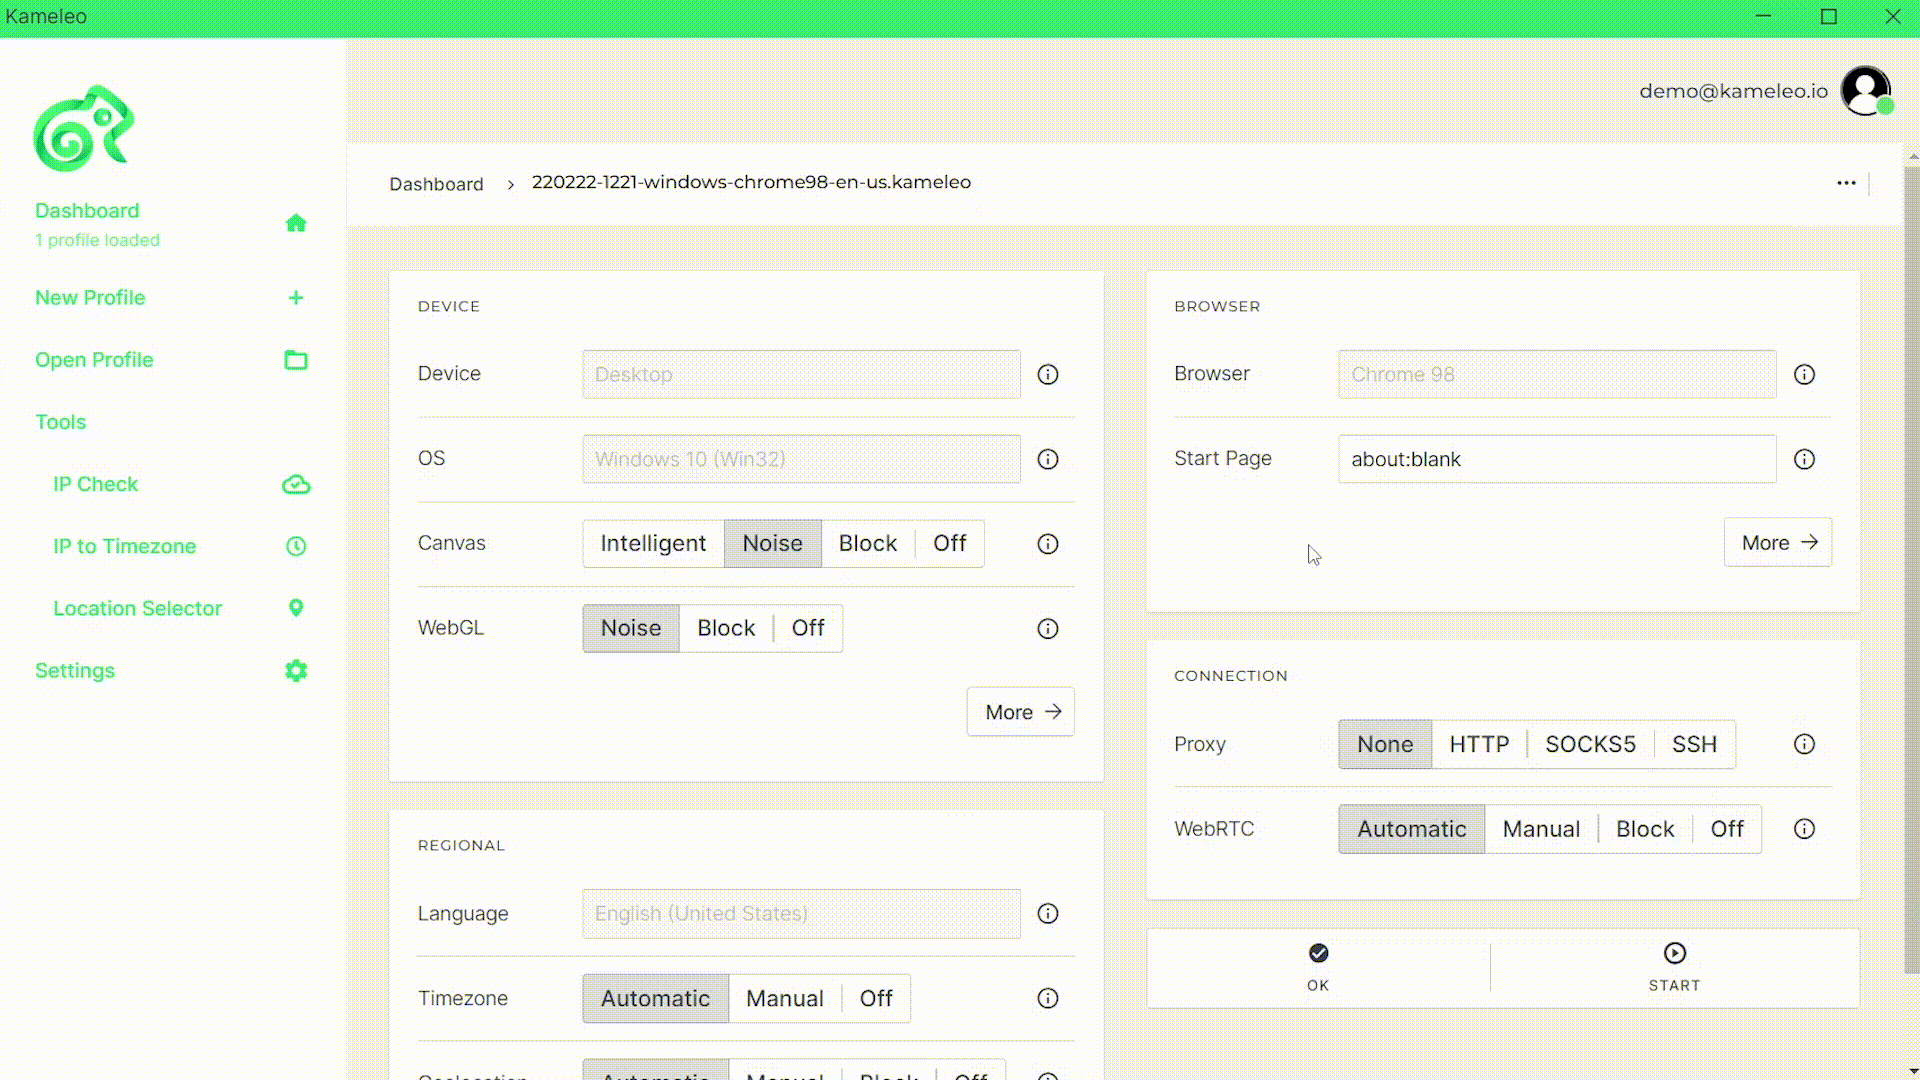Image resolution: width=1920 pixels, height=1080 pixels.
Task: Select SSH proxy type
Action: (1694, 744)
